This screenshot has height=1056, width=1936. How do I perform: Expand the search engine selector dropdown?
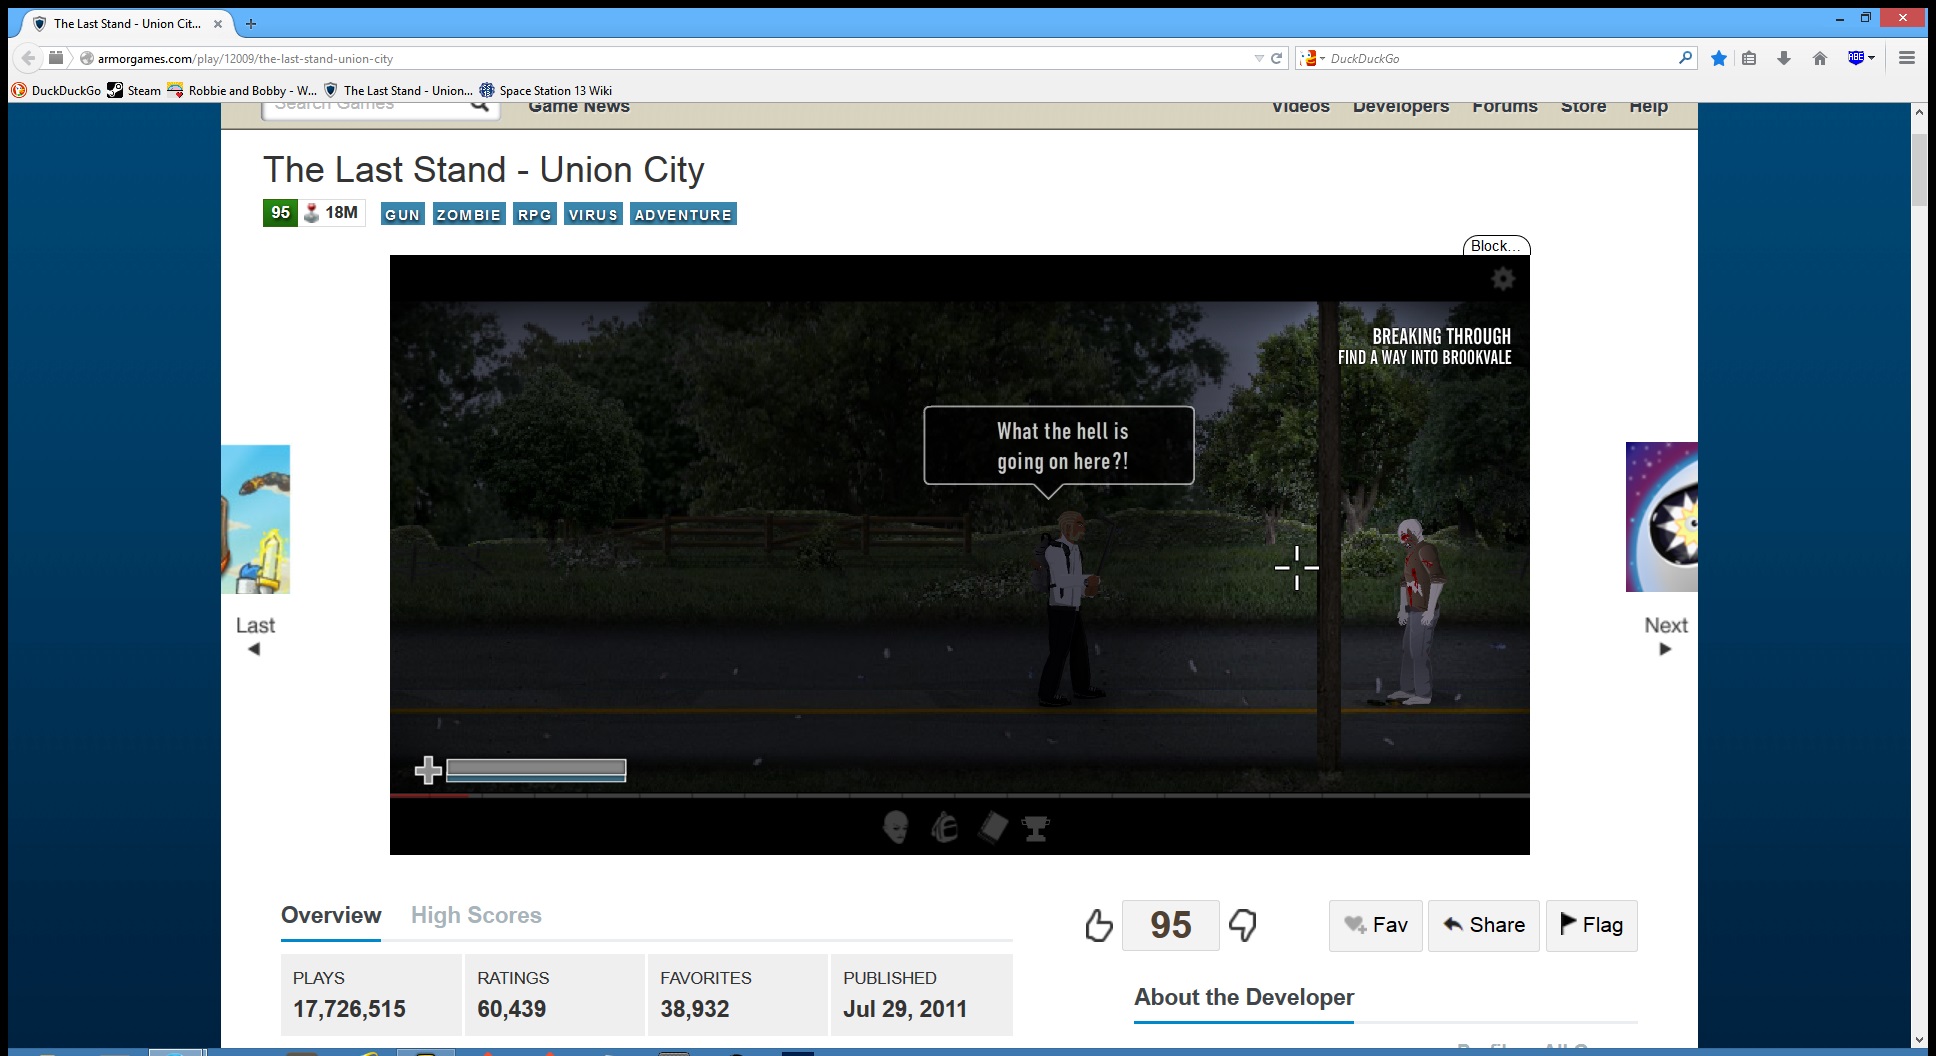pyautogui.click(x=1312, y=58)
